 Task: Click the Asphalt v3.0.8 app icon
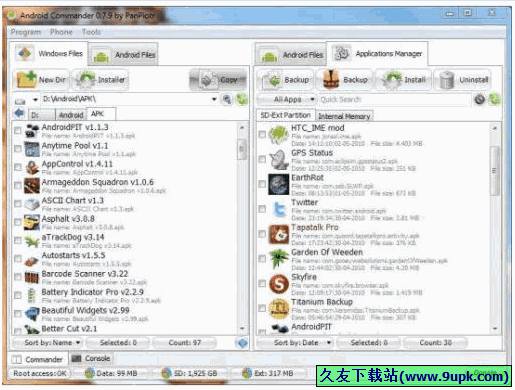[32, 222]
